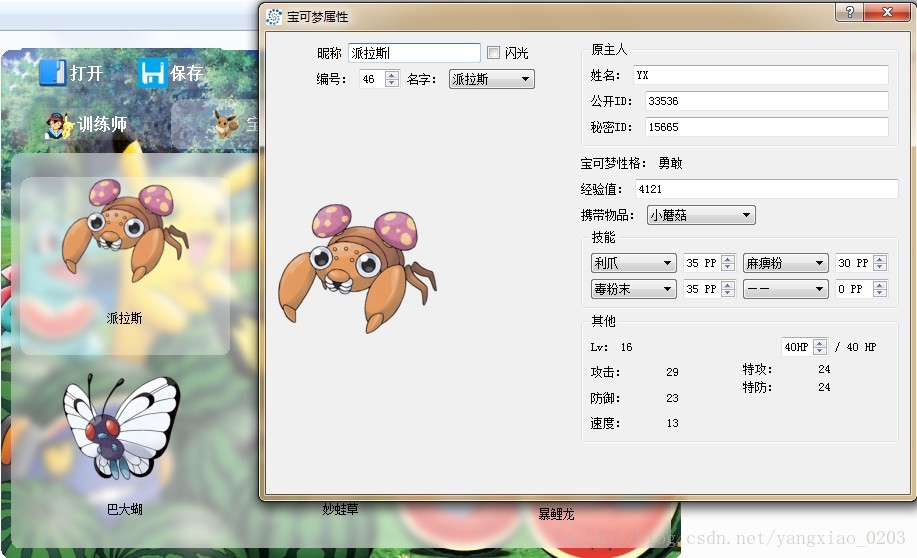Viewport: 917px width, 558px height.
Task: Close the 宝可梦属性 dialog
Action: point(887,12)
